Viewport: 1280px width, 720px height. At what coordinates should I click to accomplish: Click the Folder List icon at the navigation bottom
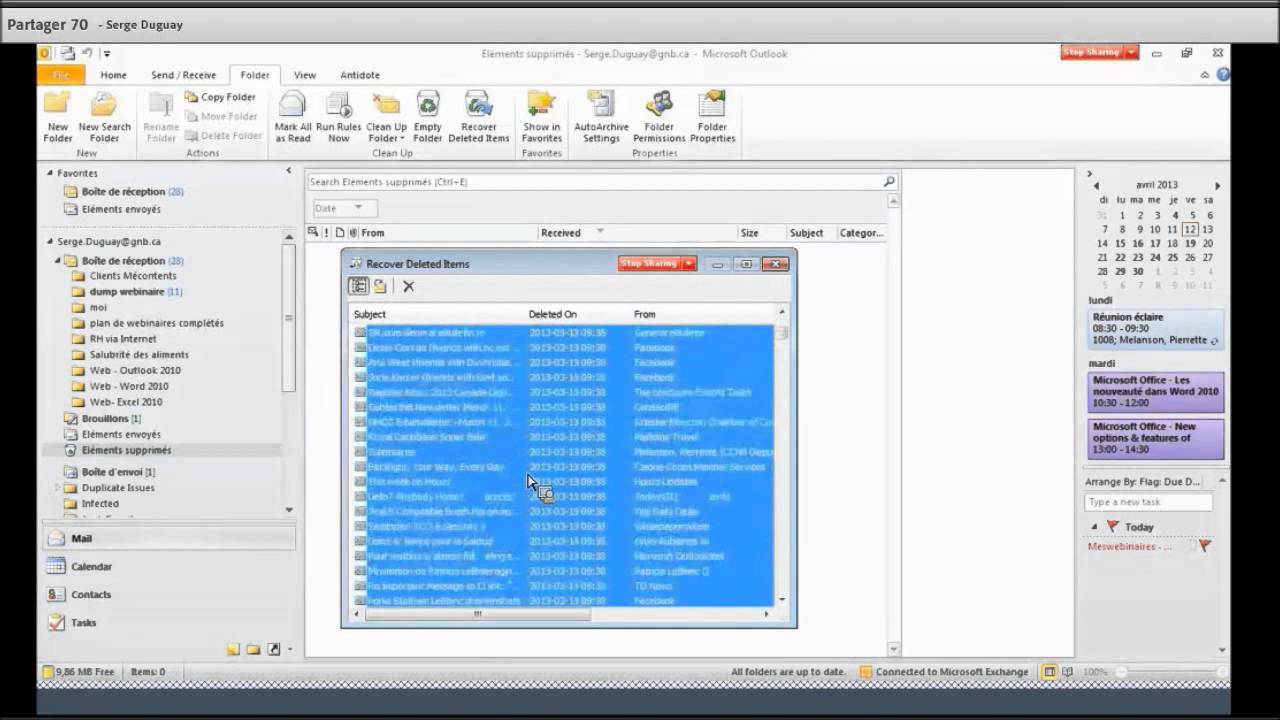coord(253,649)
